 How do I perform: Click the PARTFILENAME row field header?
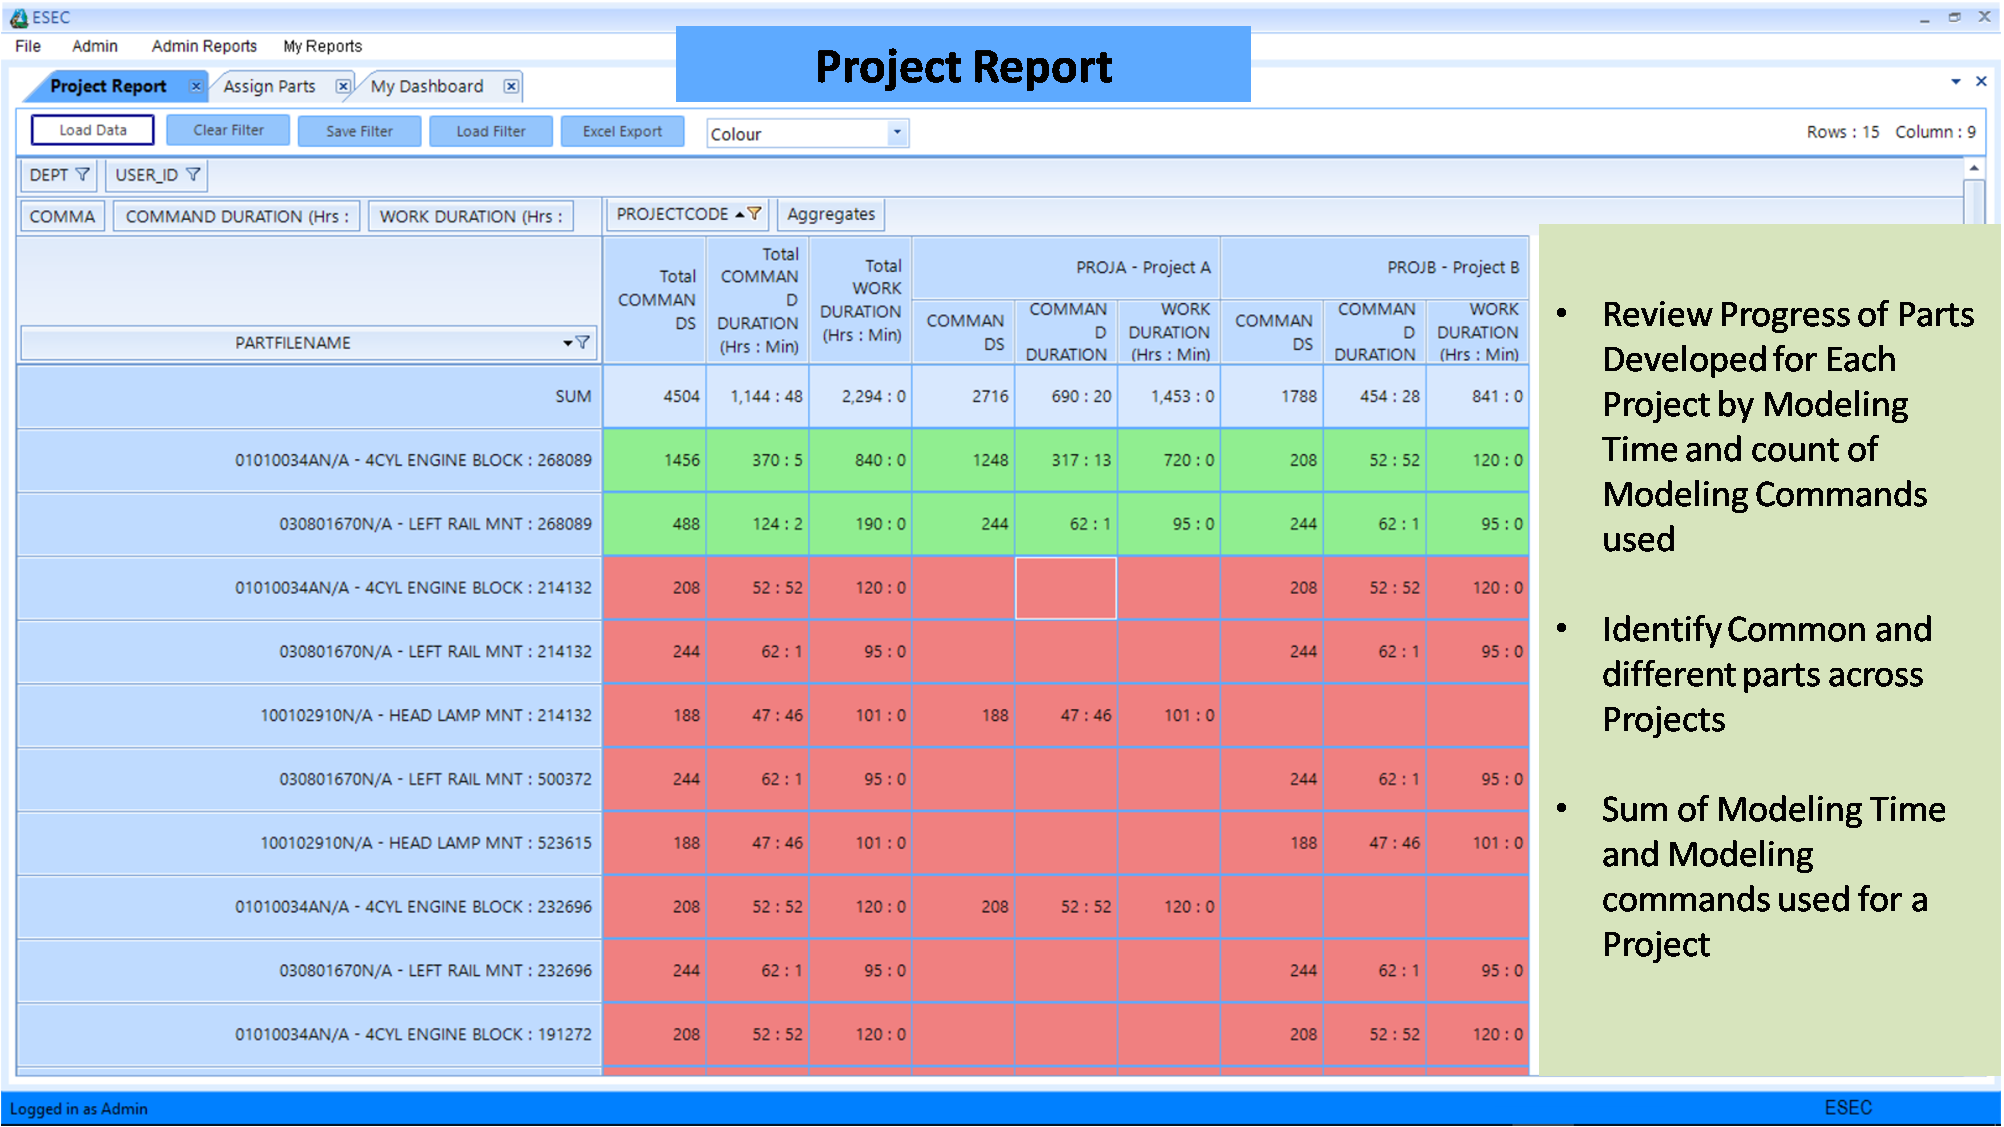coord(309,343)
